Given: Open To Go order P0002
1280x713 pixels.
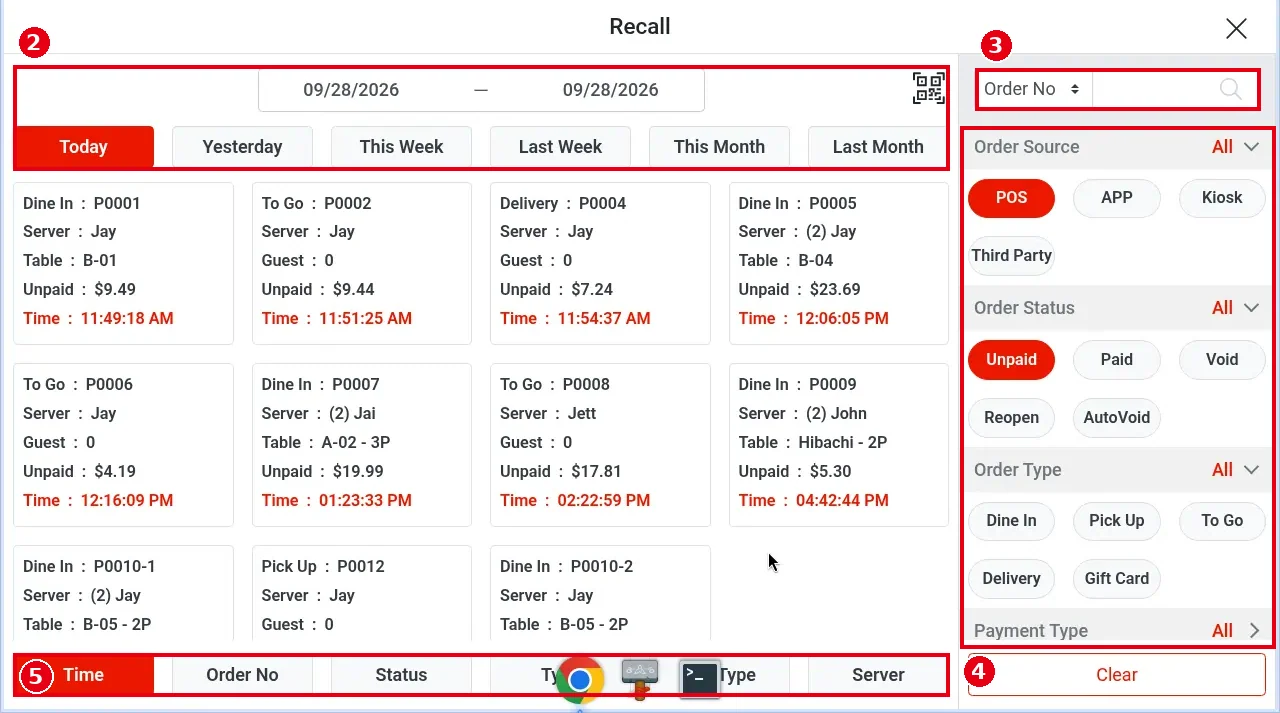Looking at the screenshot, I should [x=362, y=263].
